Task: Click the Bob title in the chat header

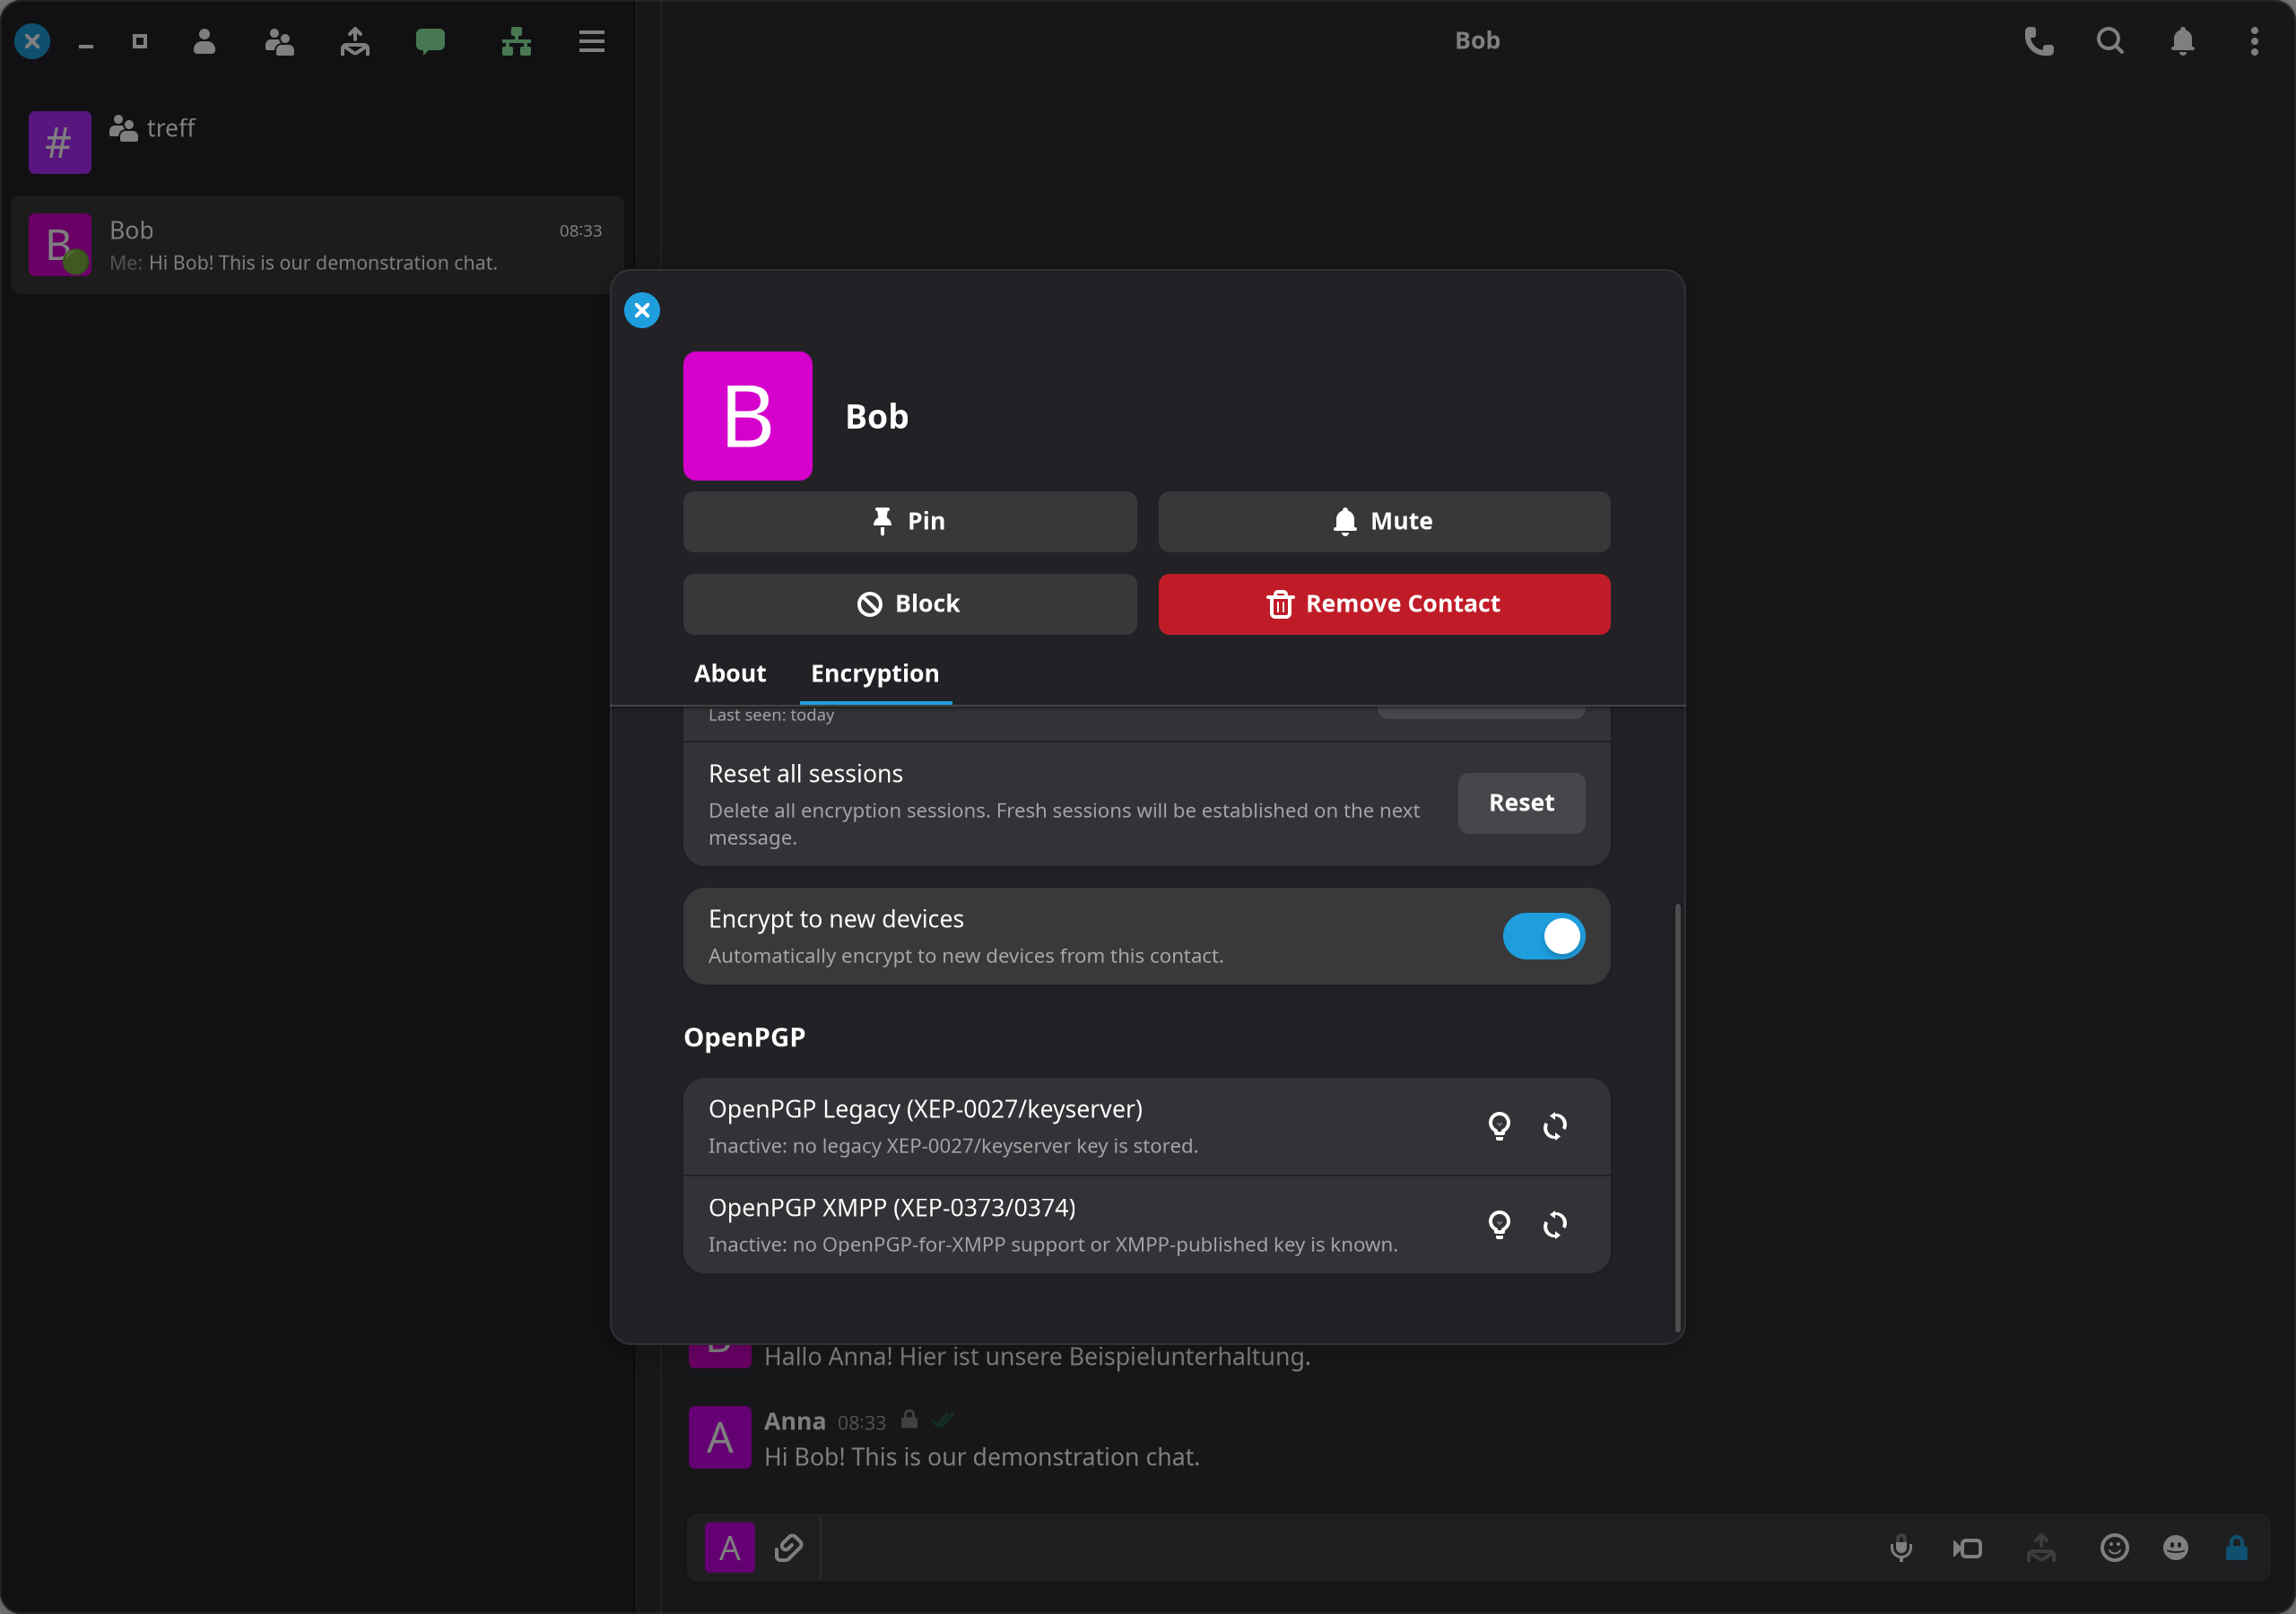Action: click(x=1477, y=41)
